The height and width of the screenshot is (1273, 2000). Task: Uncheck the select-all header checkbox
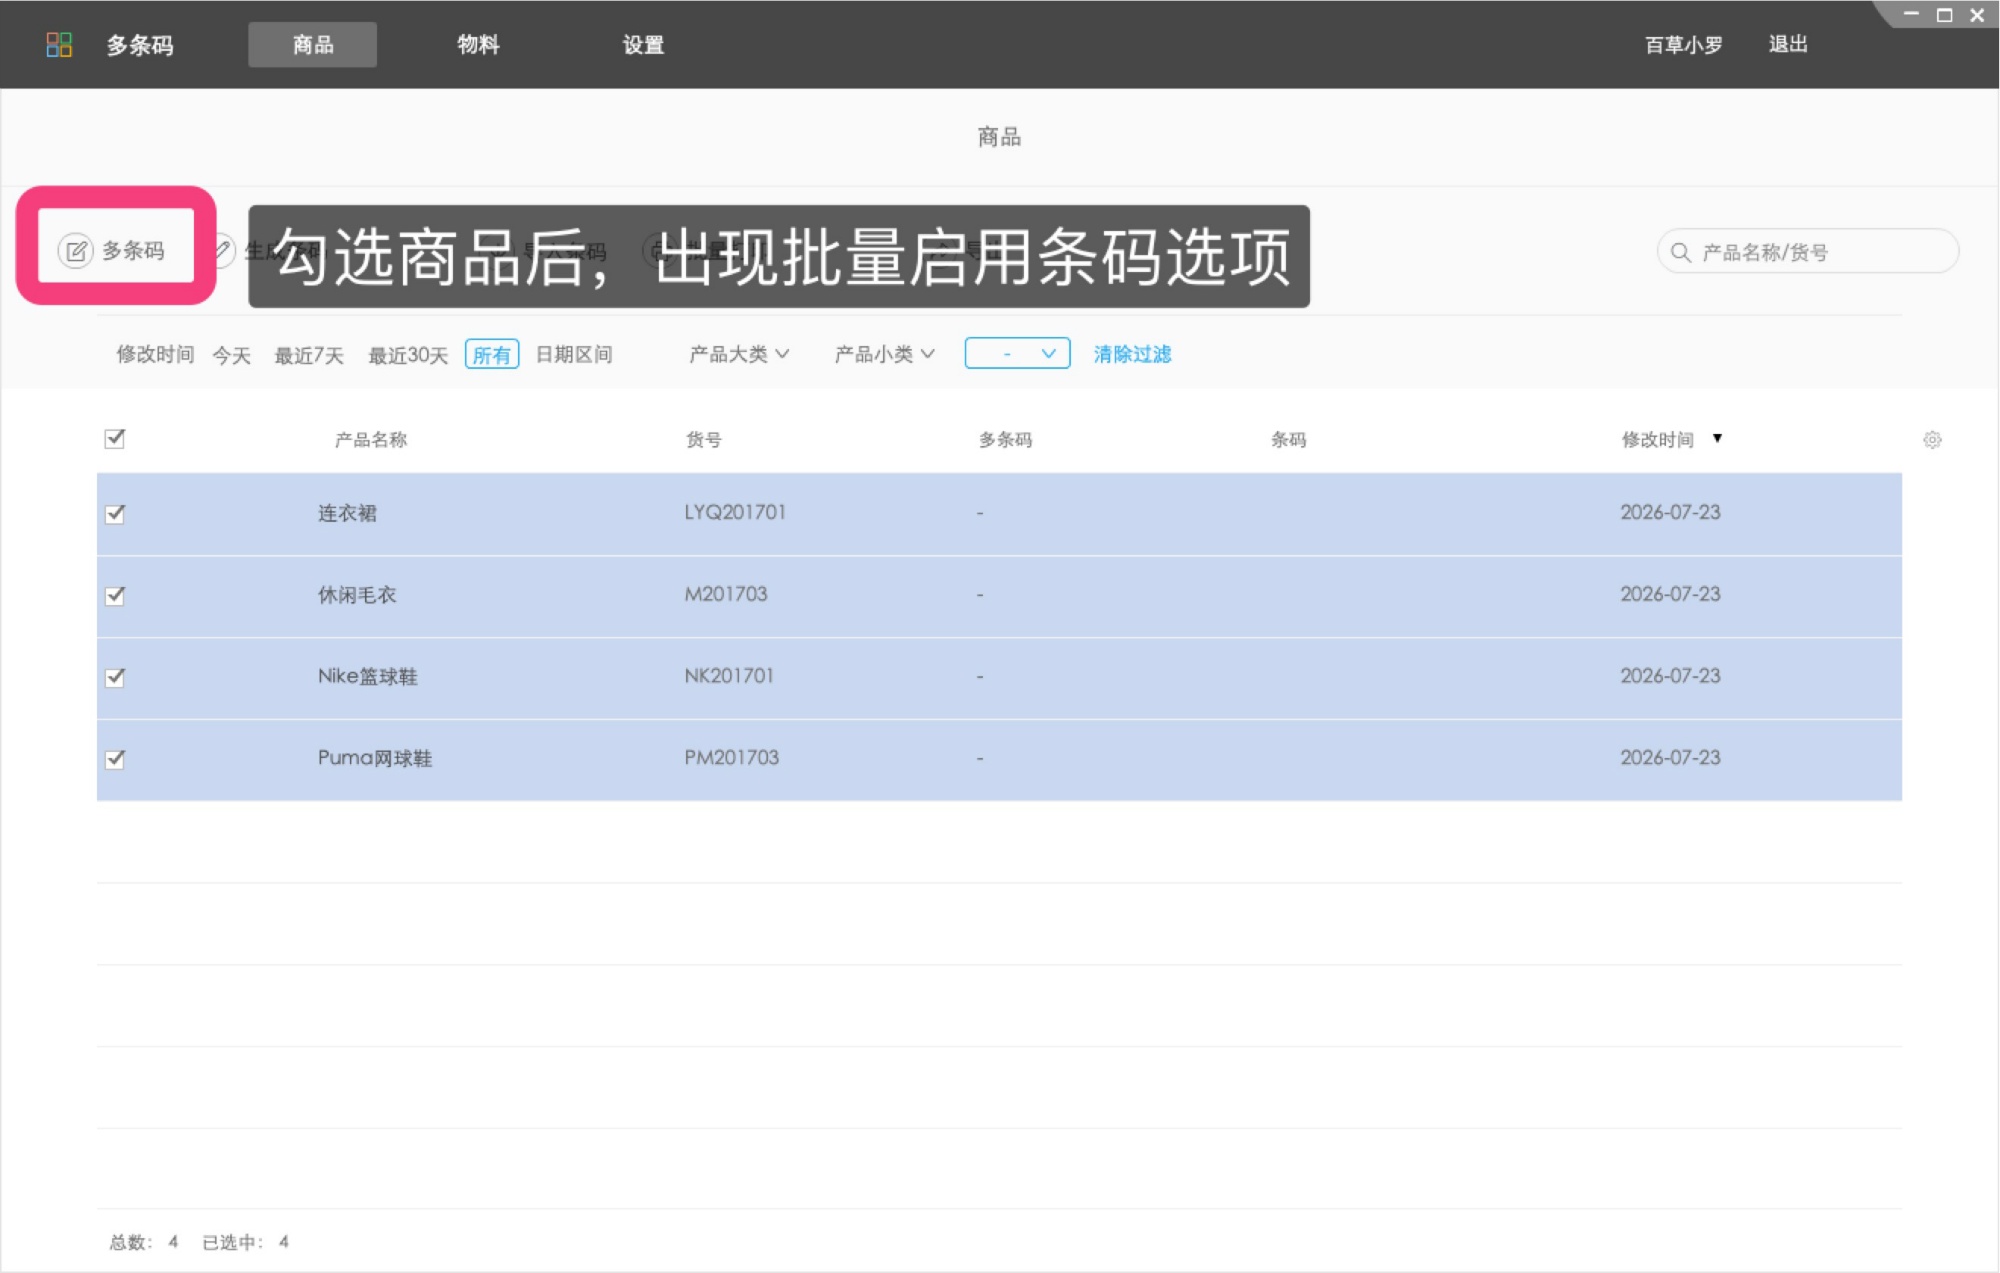[x=115, y=438]
